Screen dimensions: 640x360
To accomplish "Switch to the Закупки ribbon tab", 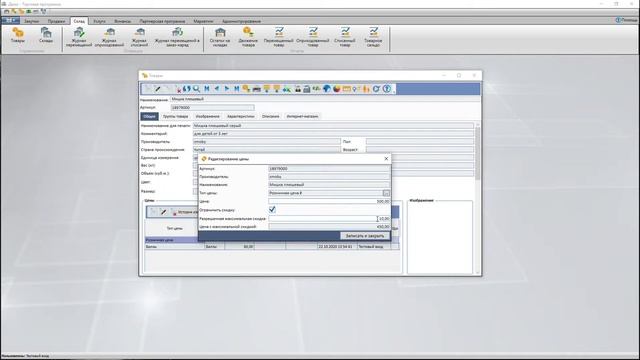I will click(31, 21).
